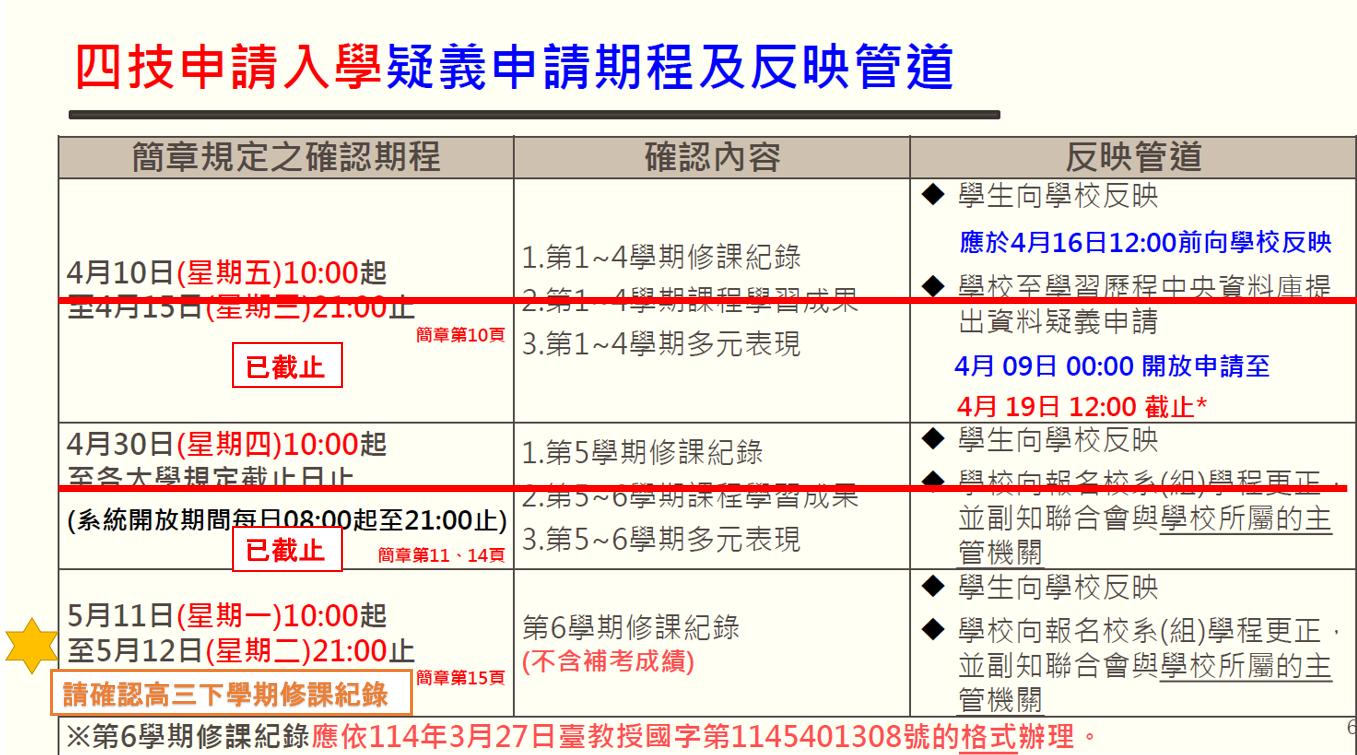Select the text 至4月15日(星期三)21:00止
1357x755 pixels.
(x=241, y=307)
